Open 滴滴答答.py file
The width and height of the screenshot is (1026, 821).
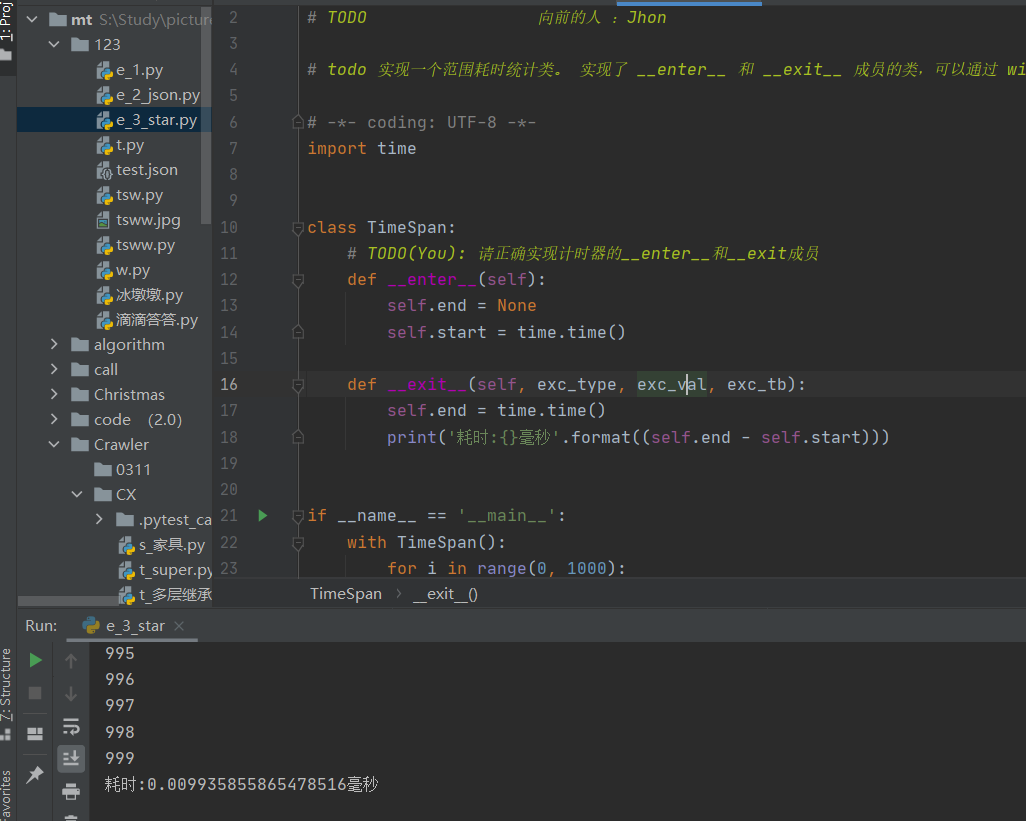click(147, 320)
